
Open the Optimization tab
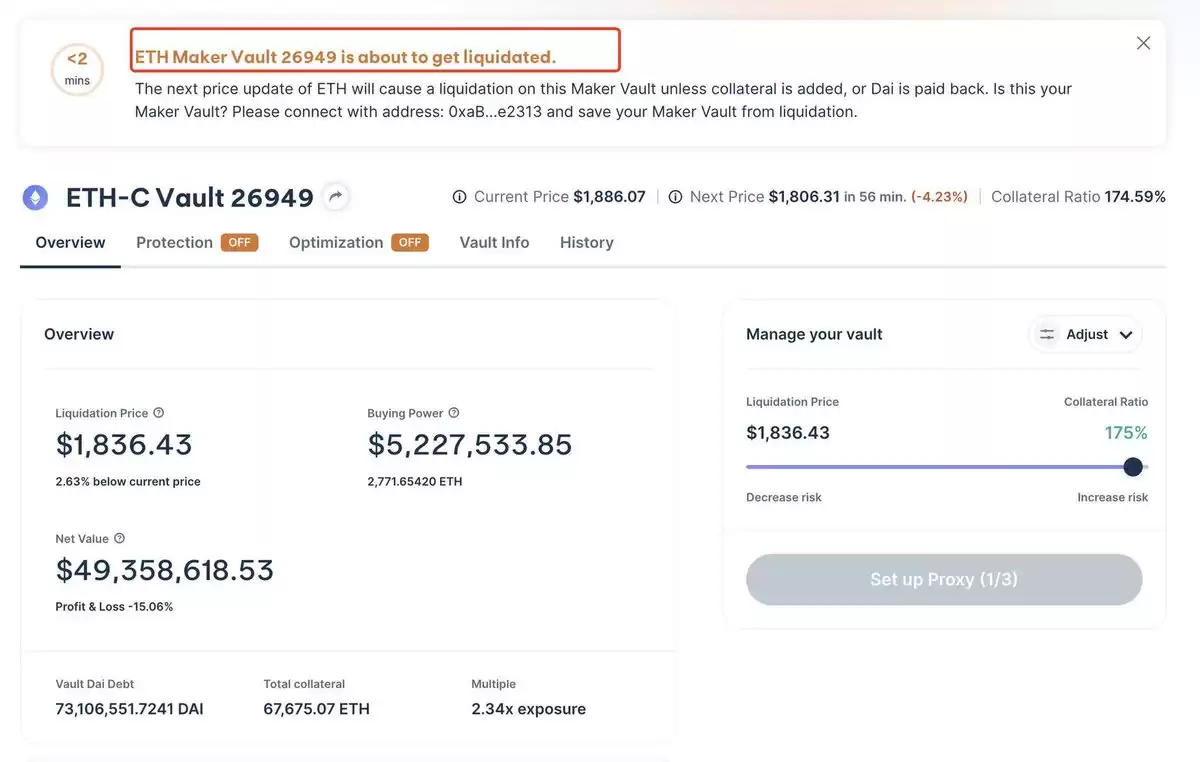[336, 243]
